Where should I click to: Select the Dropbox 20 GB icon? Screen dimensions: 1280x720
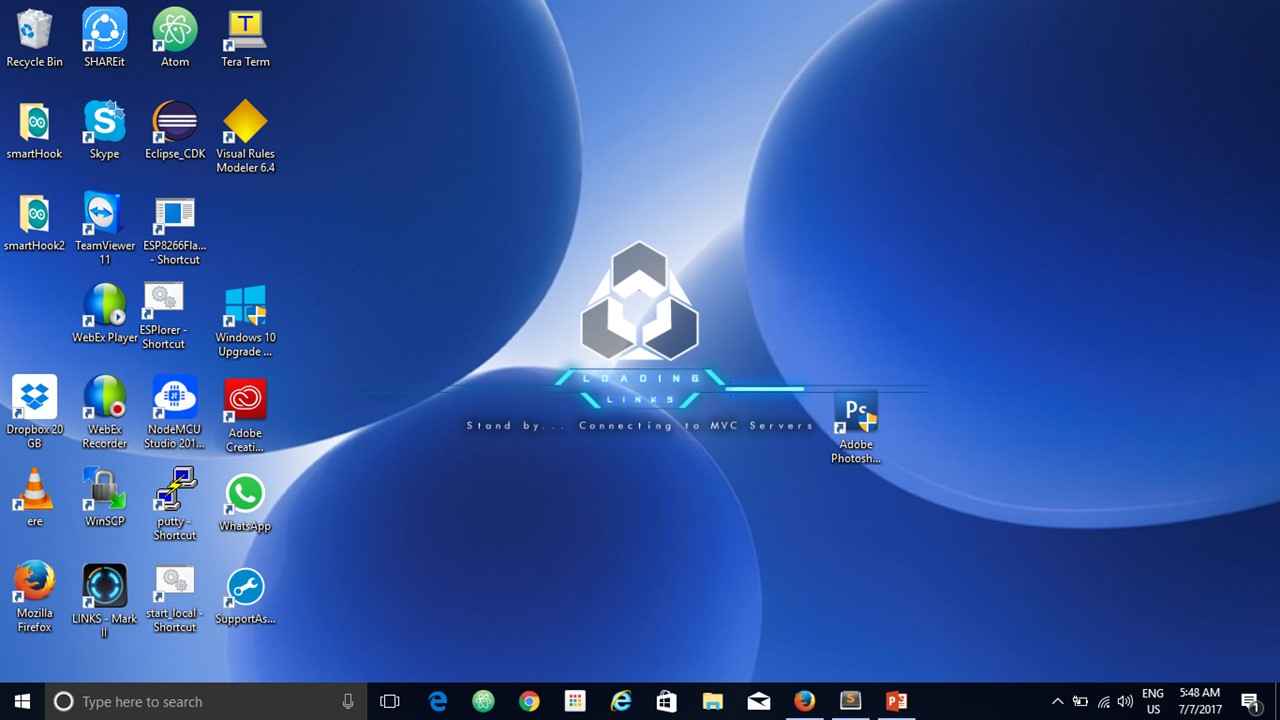tap(34, 412)
